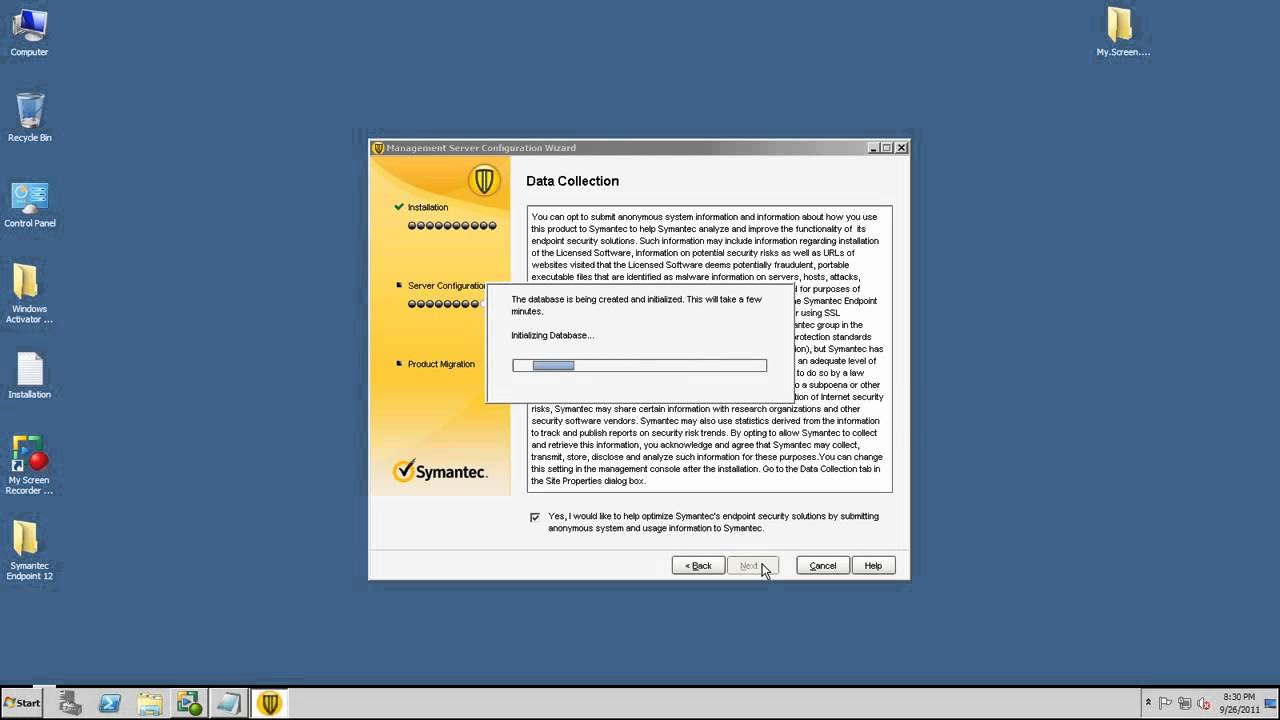1280x720 pixels.
Task: Click the Start button
Action: tap(22, 703)
